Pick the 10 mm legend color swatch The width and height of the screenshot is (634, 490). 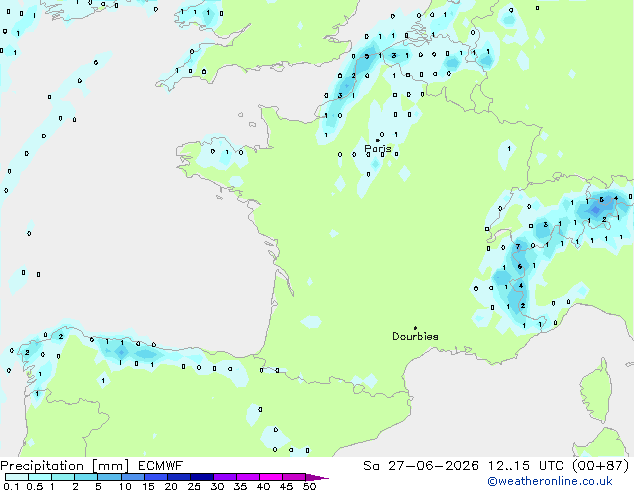click(x=133, y=477)
